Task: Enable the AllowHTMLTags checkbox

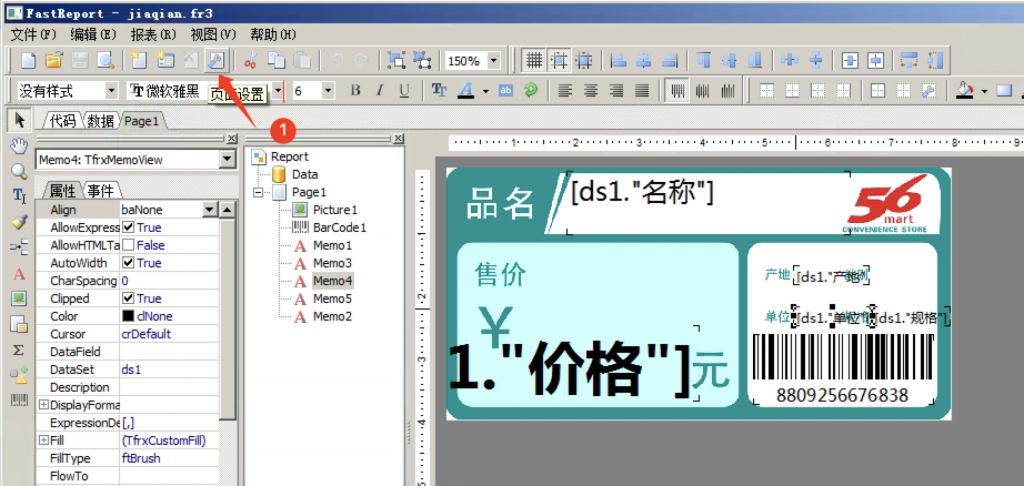Action: coord(128,246)
